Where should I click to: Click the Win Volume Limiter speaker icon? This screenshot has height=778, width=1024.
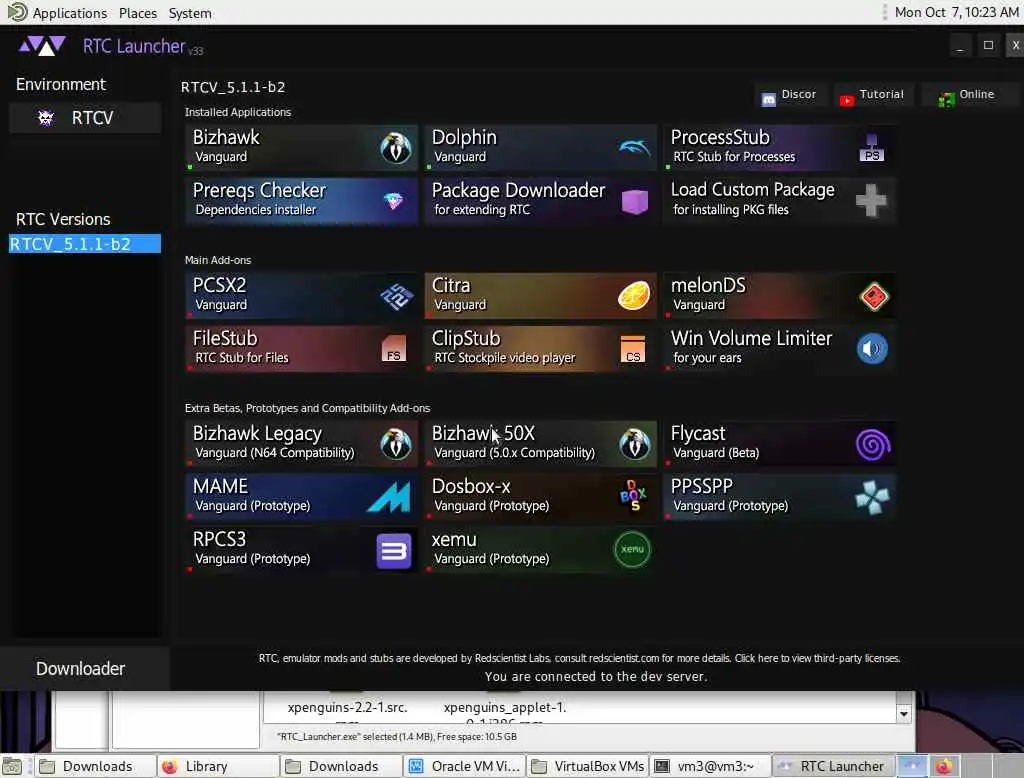(872, 349)
